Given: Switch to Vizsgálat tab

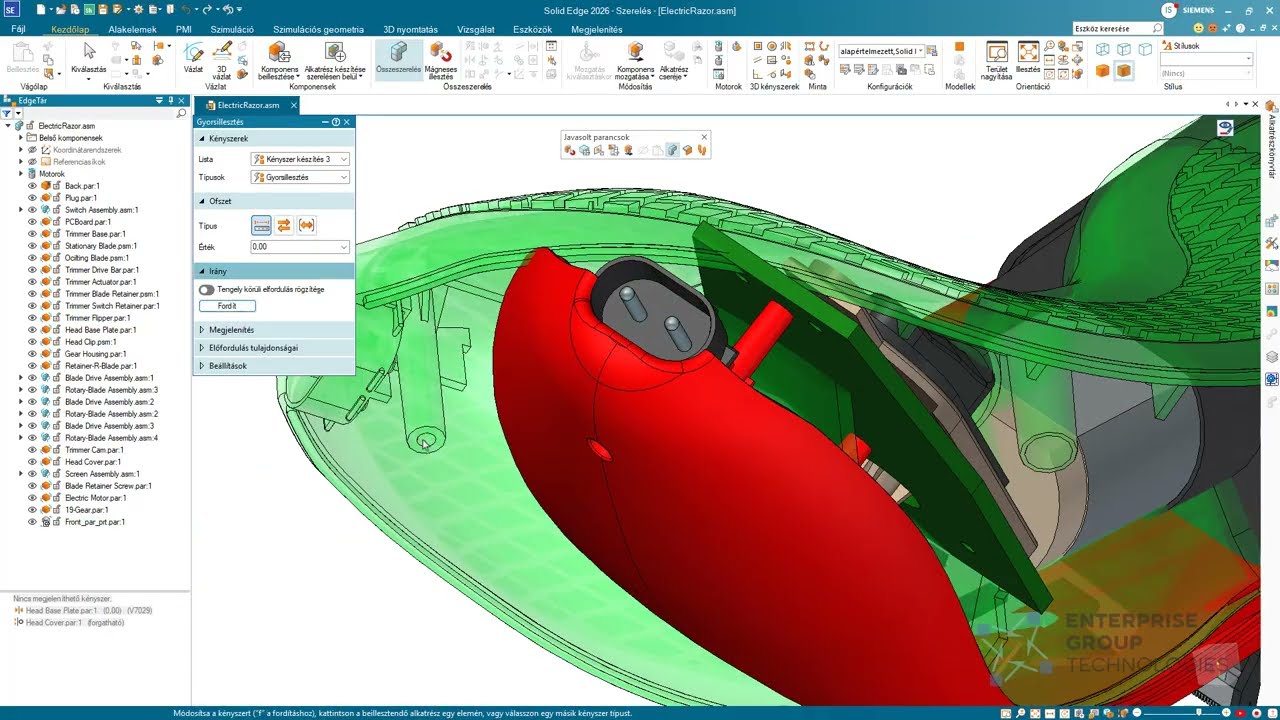Looking at the screenshot, I should click(476, 29).
